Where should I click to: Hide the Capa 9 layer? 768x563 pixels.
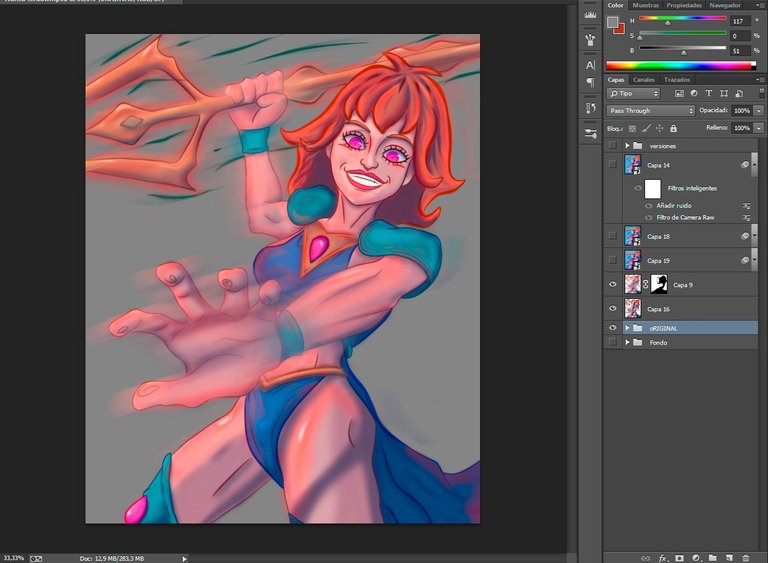[612, 284]
